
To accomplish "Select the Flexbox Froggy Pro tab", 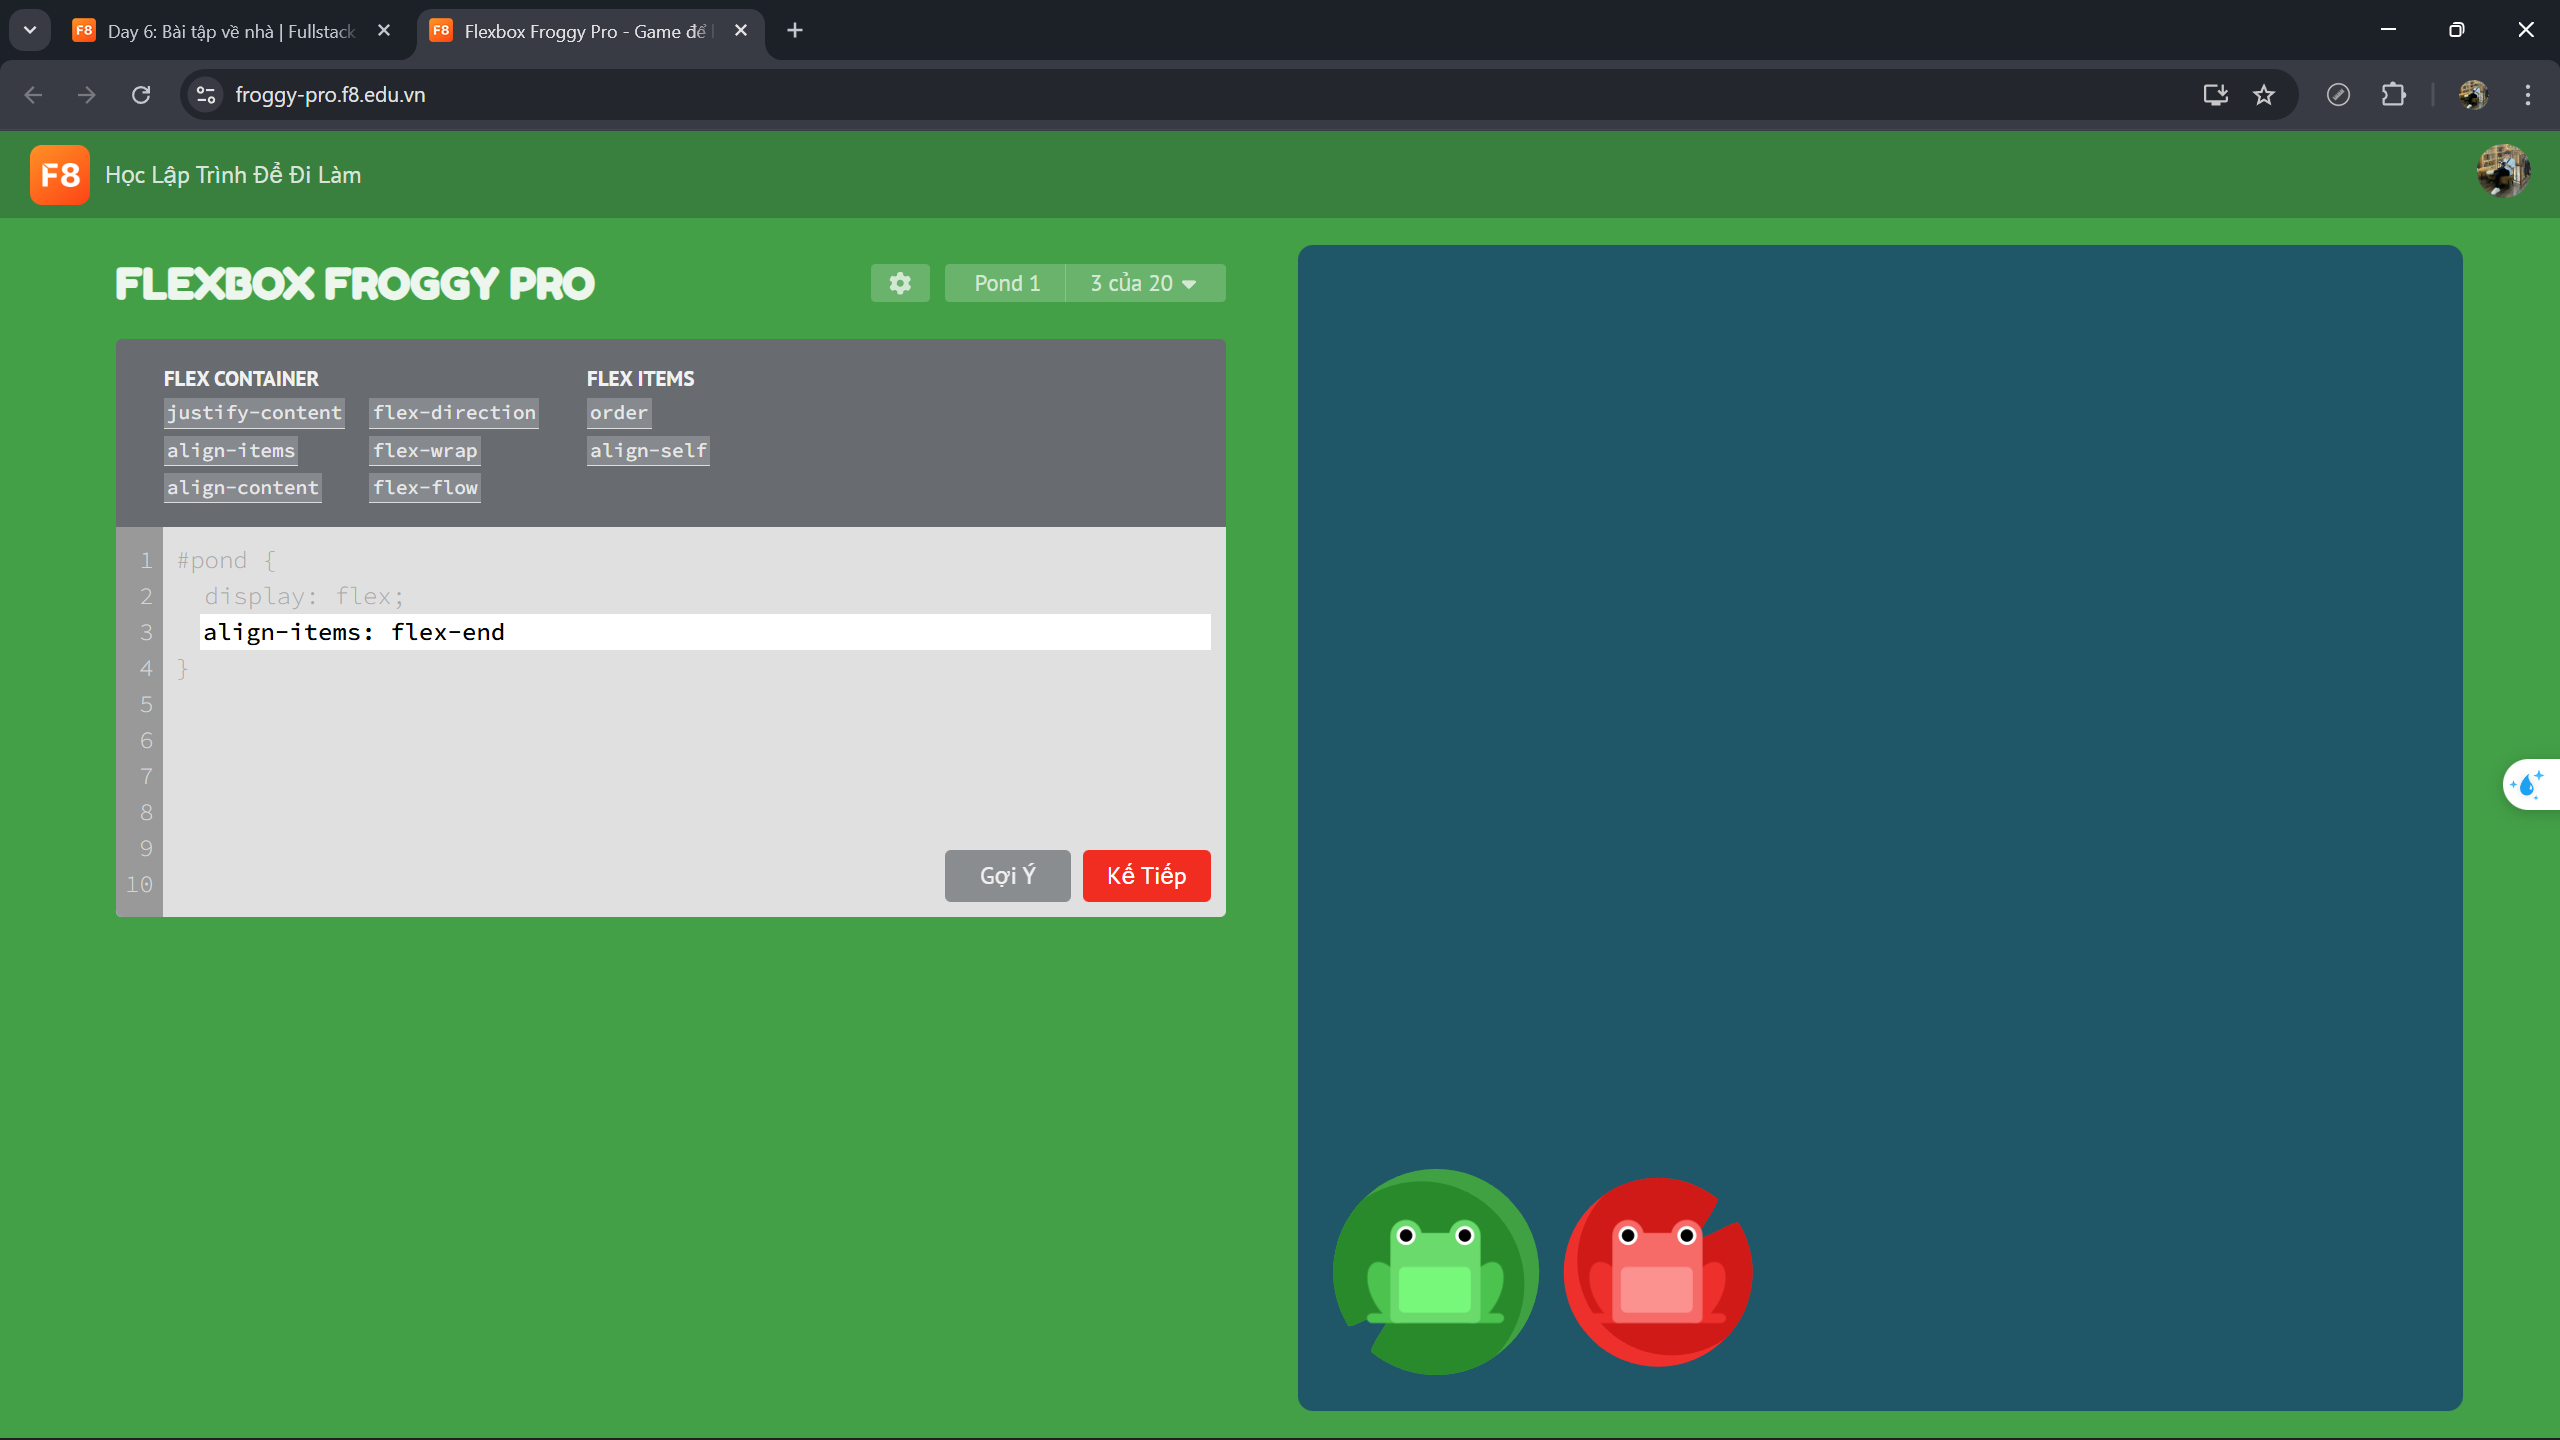I will (x=570, y=31).
